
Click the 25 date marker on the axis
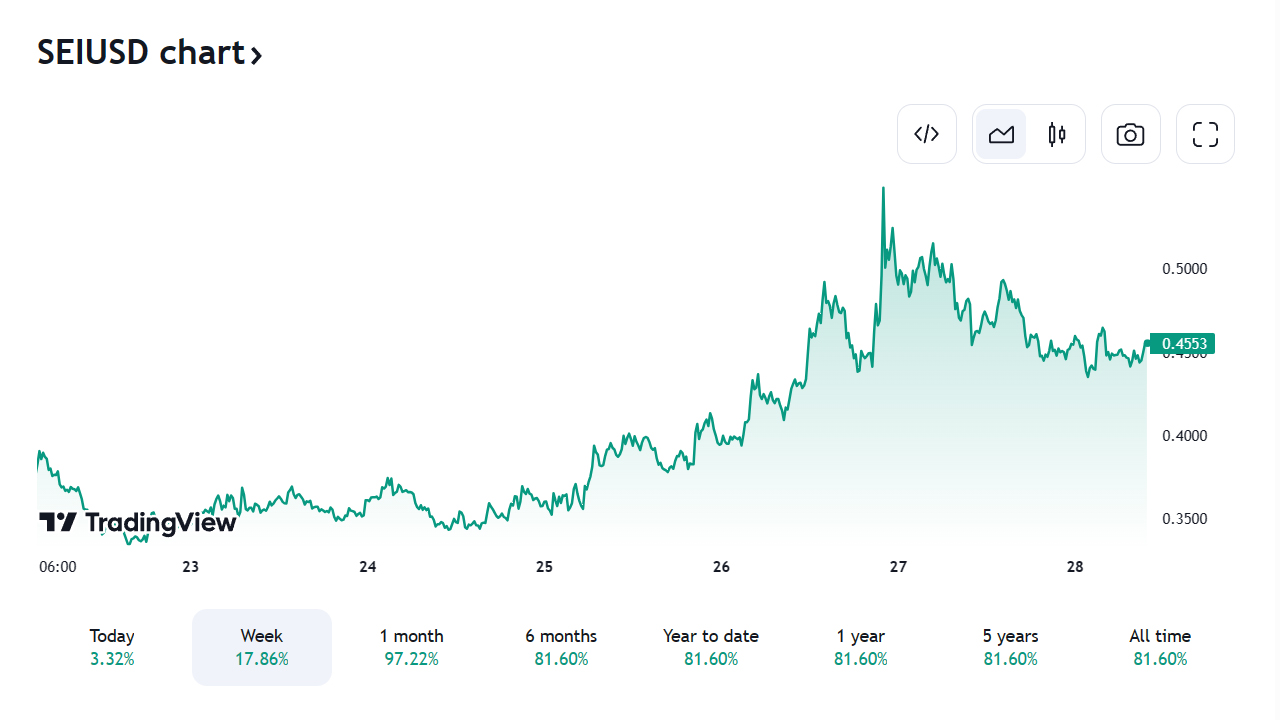(x=544, y=567)
